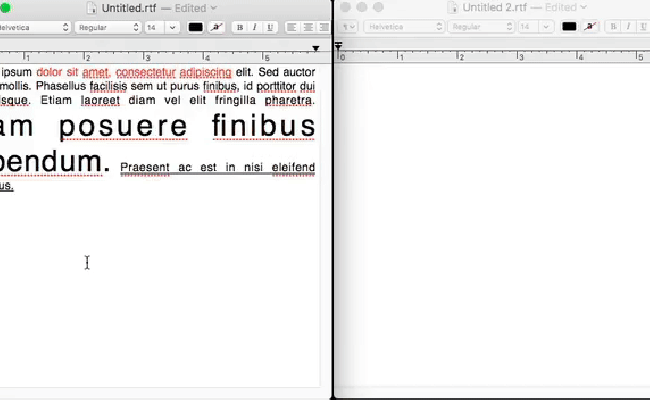
Task: Click the word "laoreet" in the document
Action: [x=100, y=100]
